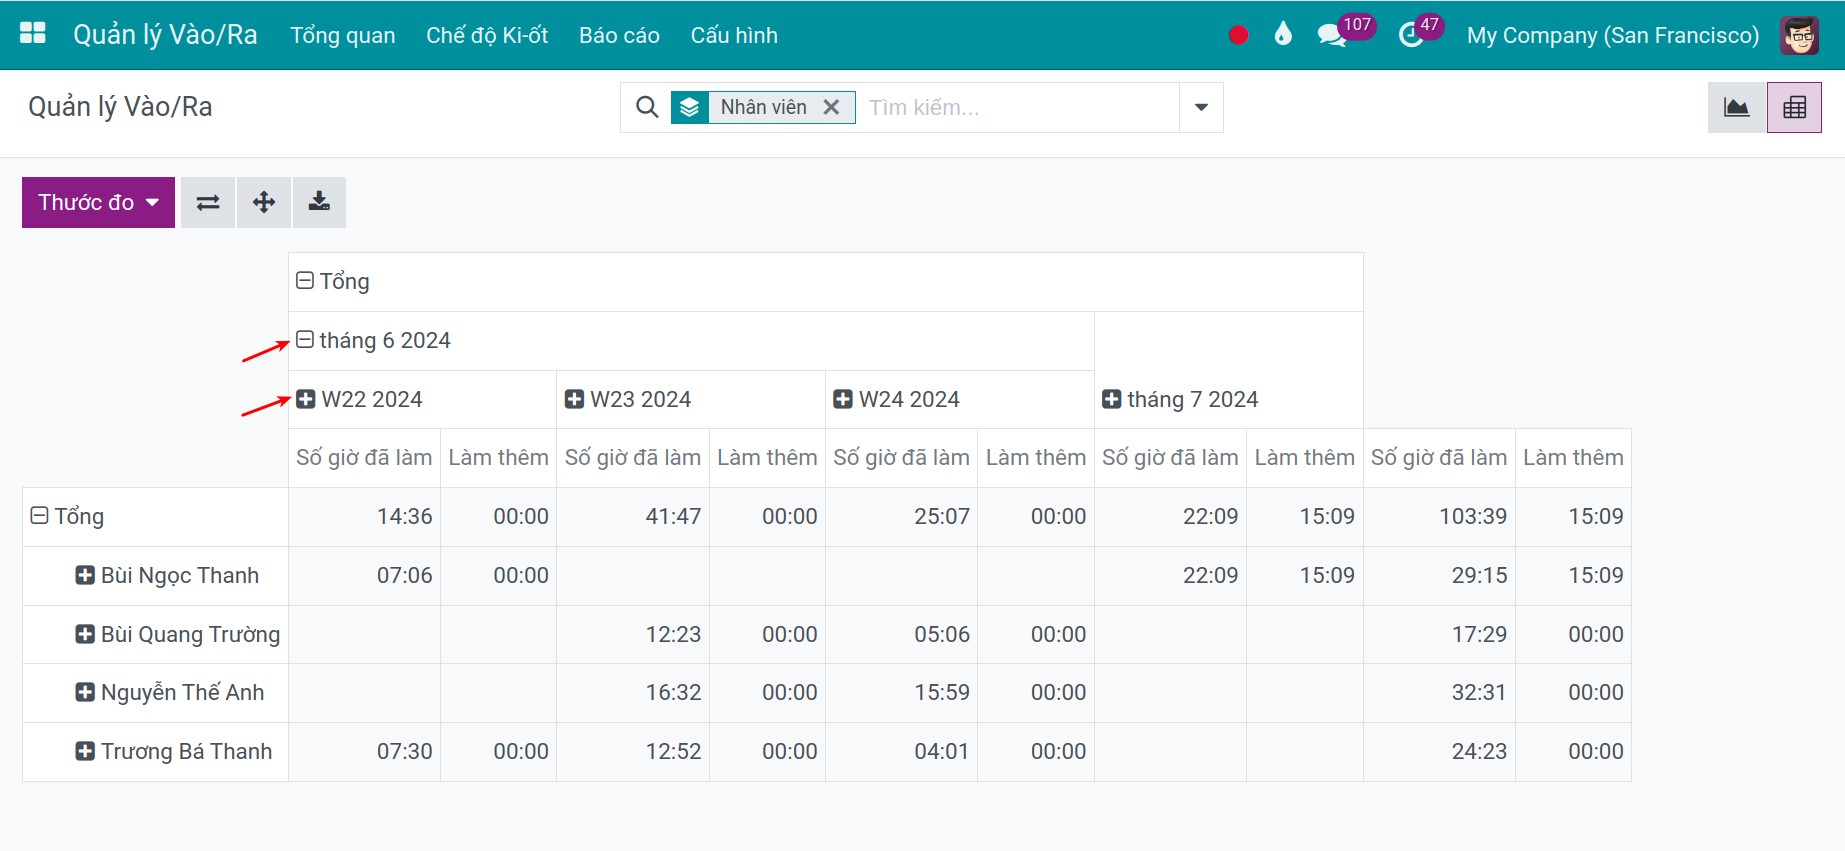This screenshot has width=1845, height=851.
Task: Click the Tổng row cell 41:47
Action: click(x=633, y=516)
